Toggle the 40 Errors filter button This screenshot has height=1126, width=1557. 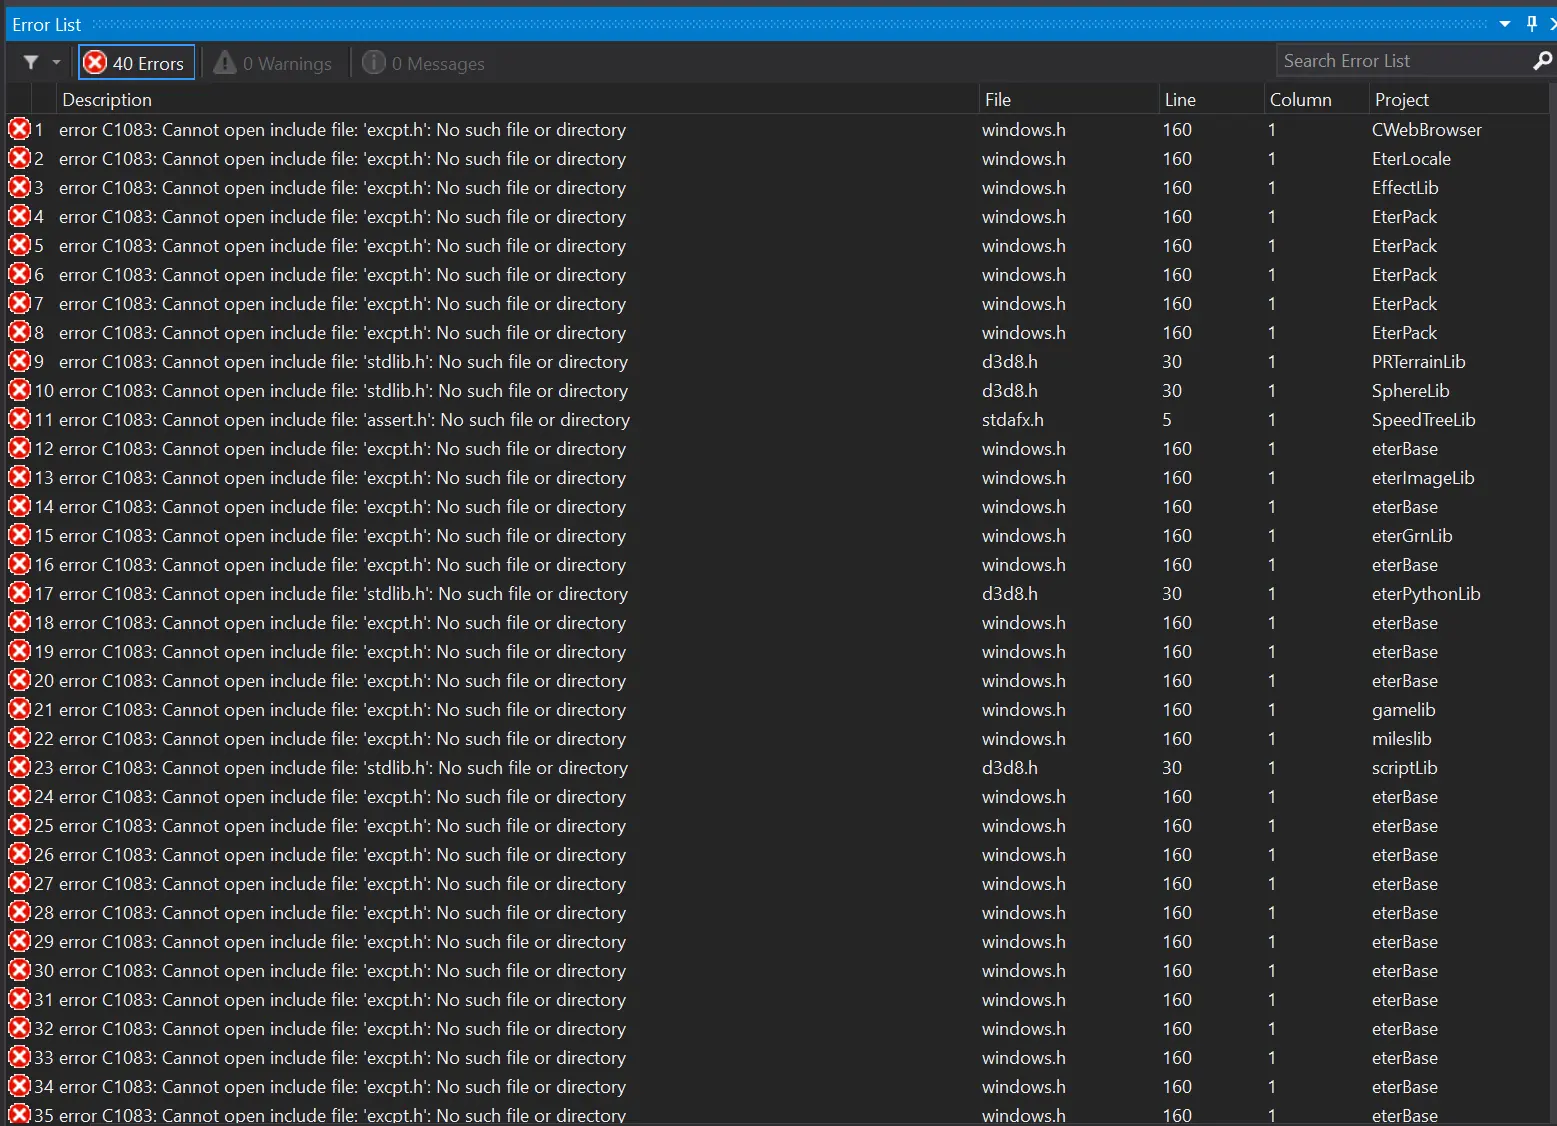click(x=136, y=63)
